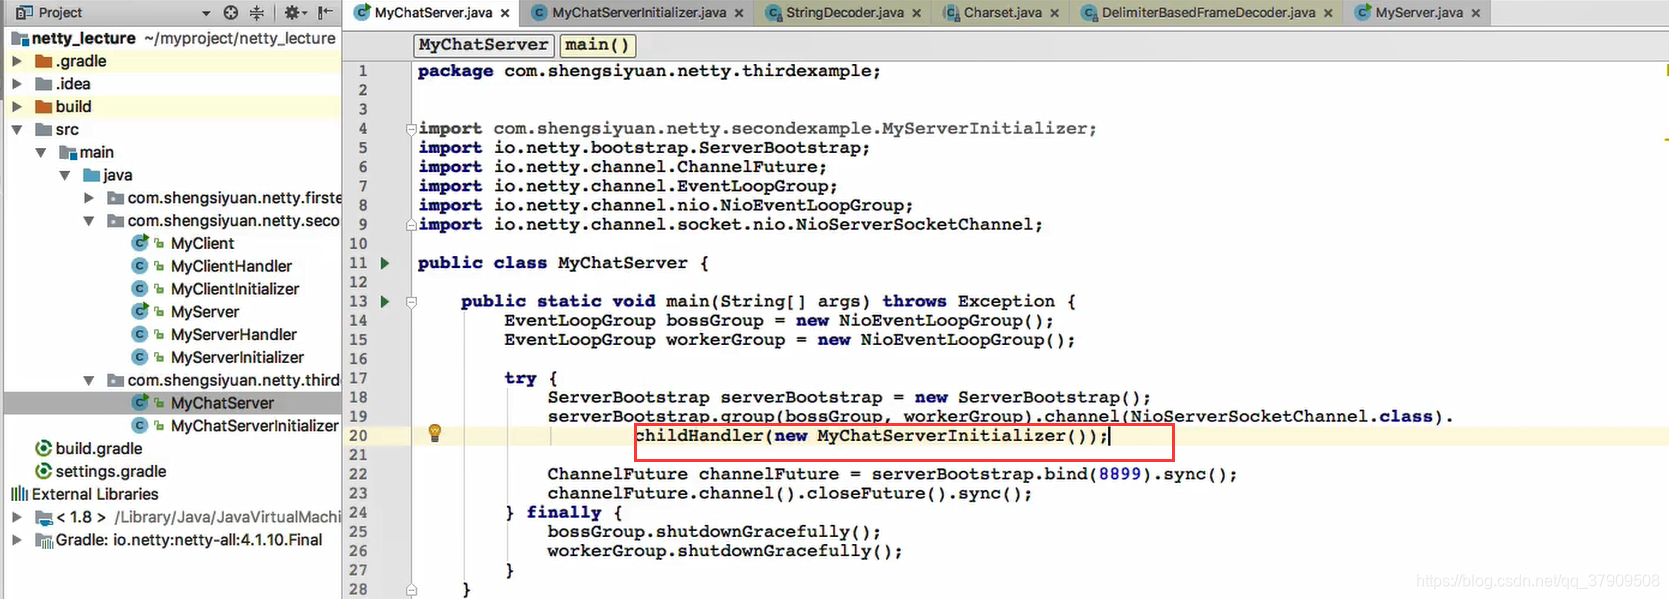Collapse the main folder
The width and height of the screenshot is (1669, 599).
(x=41, y=153)
